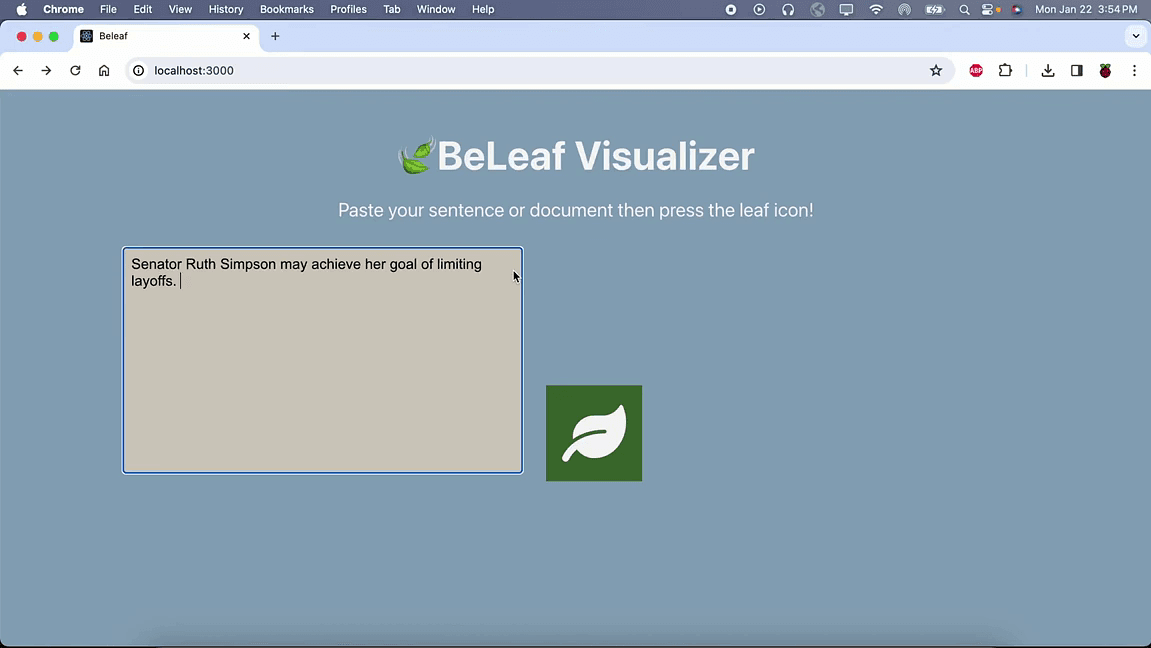Image resolution: width=1151 pixels, height=648 pixels.
Task: Click the browser home icon
Action: [104, 71]
